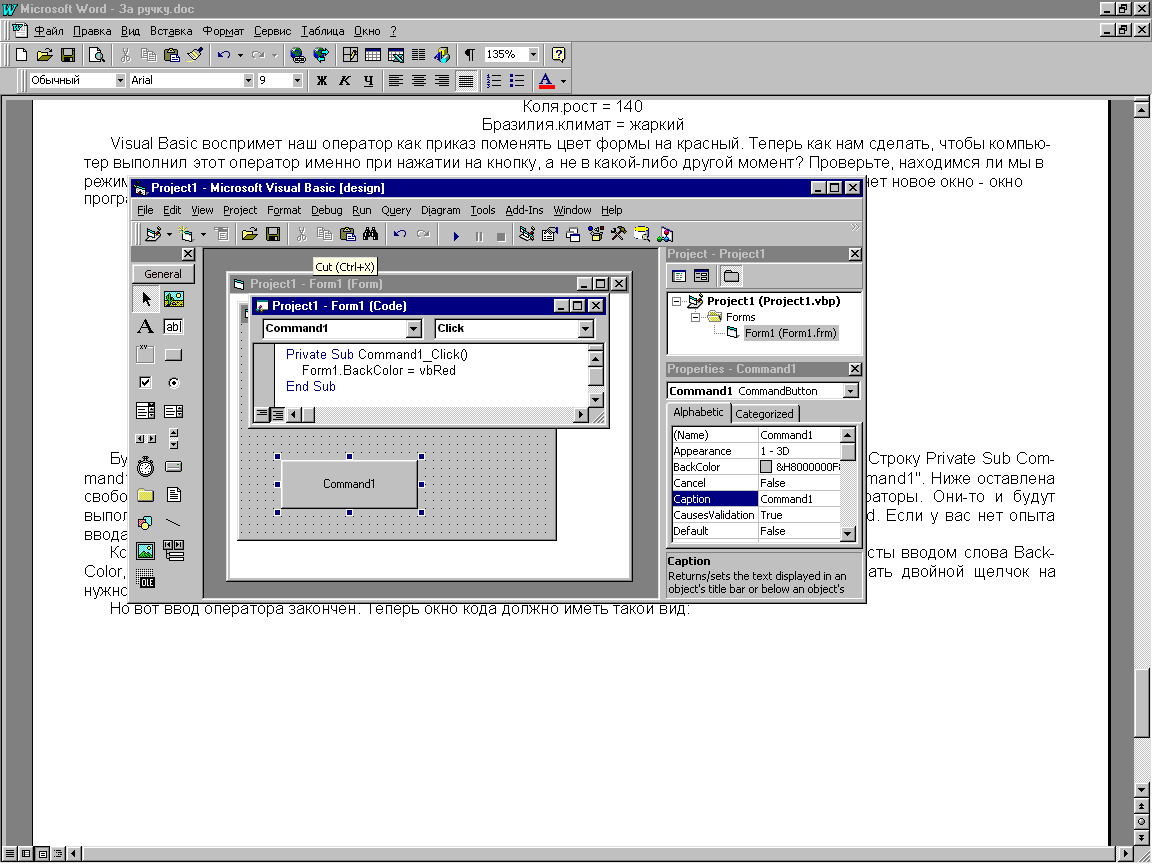Select the CheckBox tool in toolbox
This screenshot has width=1152, height=864.
click(x=145, y=383)
